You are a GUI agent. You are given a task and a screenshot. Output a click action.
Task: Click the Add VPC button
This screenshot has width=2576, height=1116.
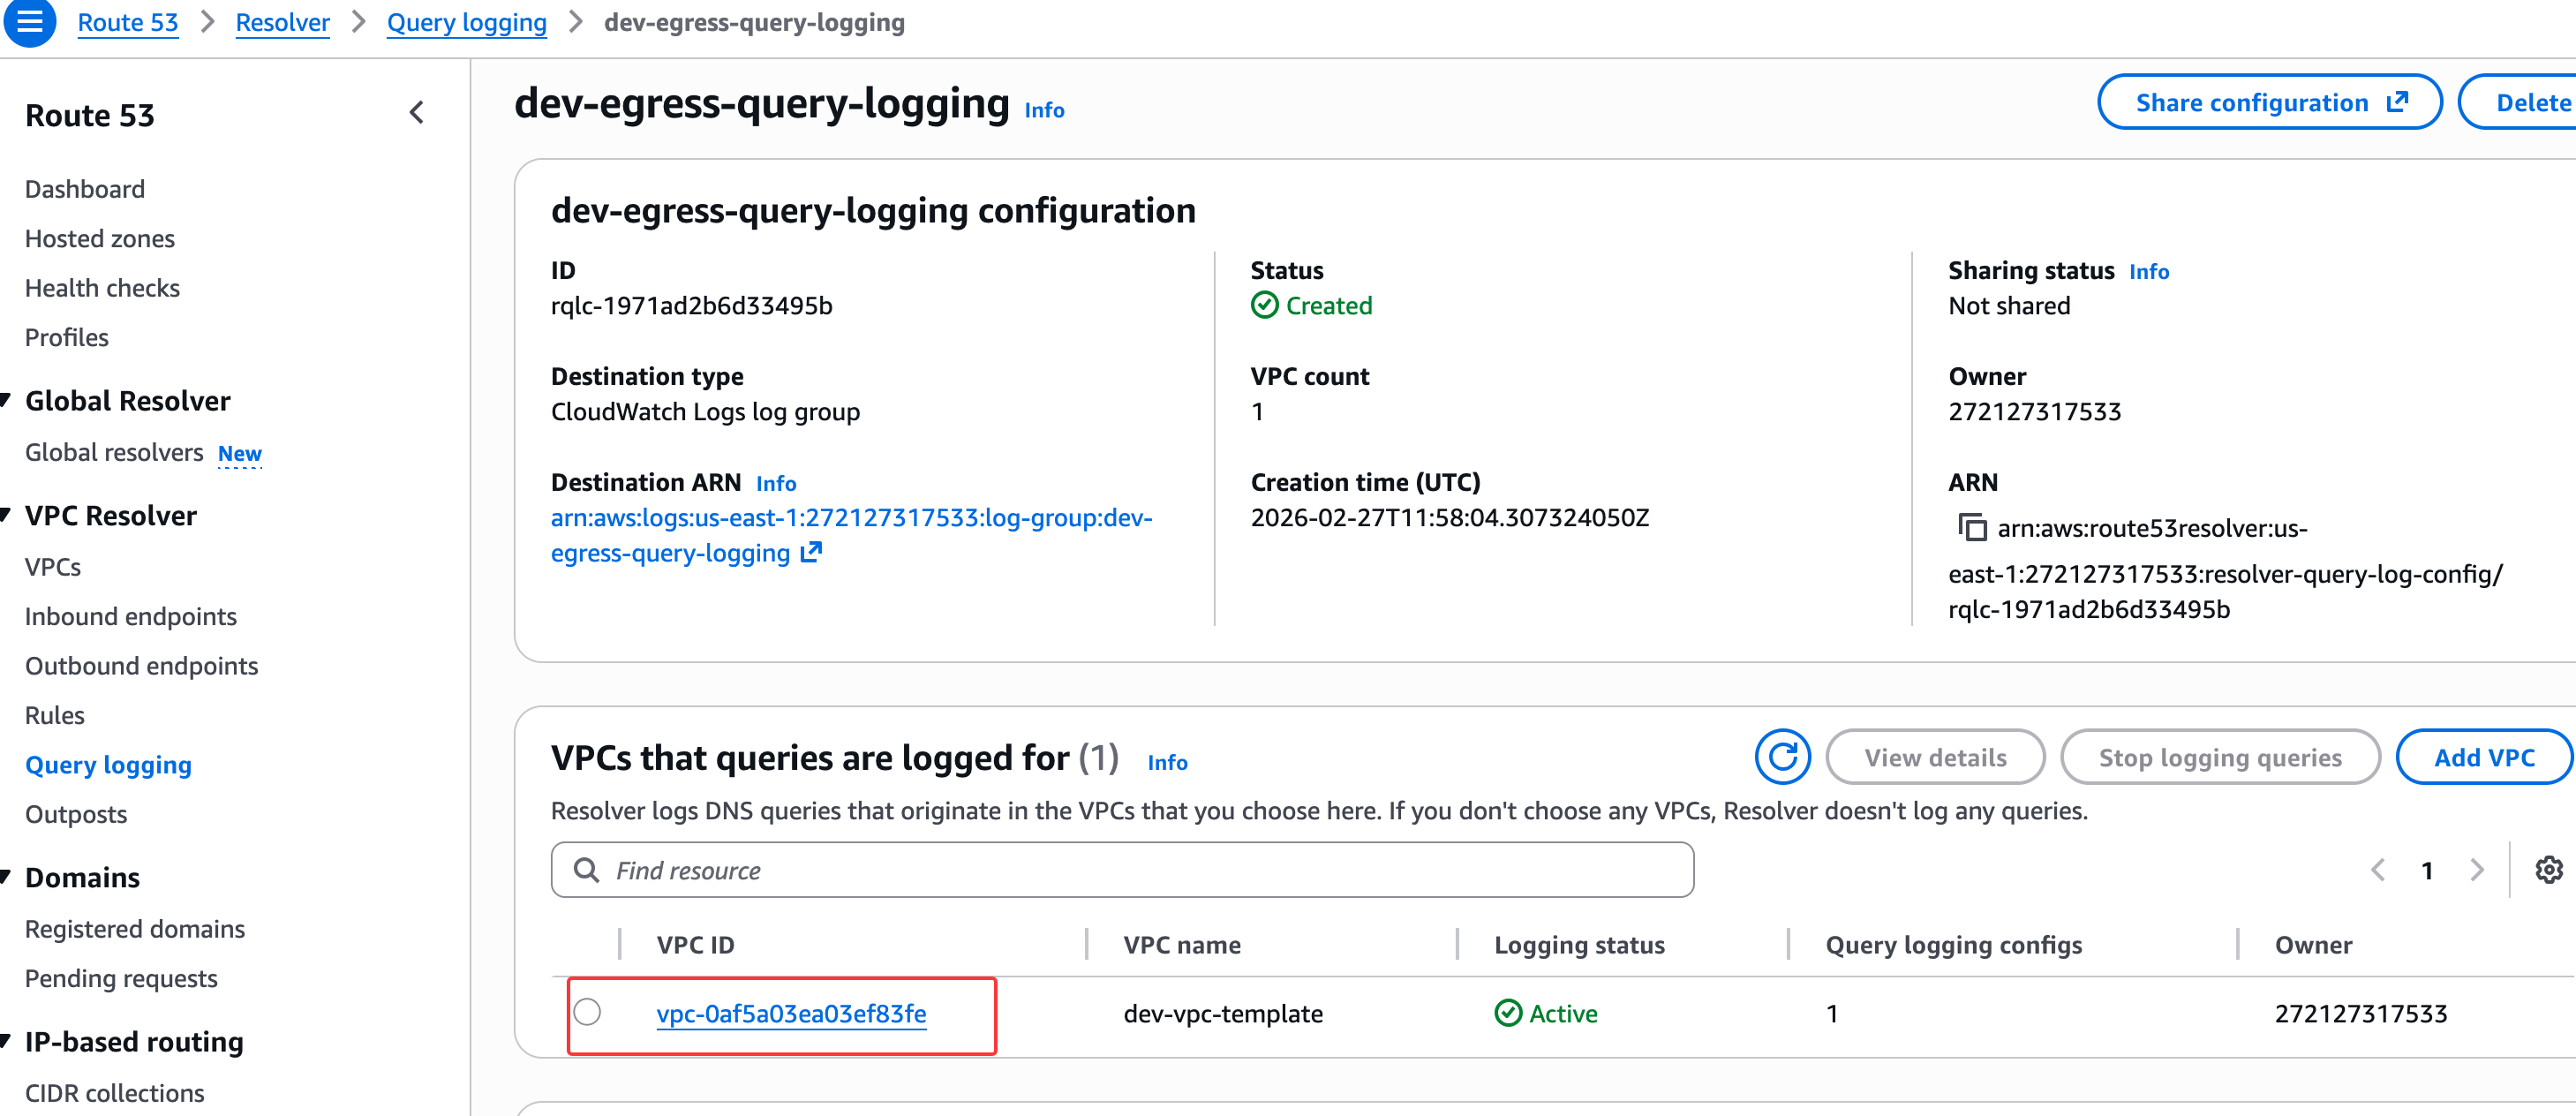point(2483,757)
